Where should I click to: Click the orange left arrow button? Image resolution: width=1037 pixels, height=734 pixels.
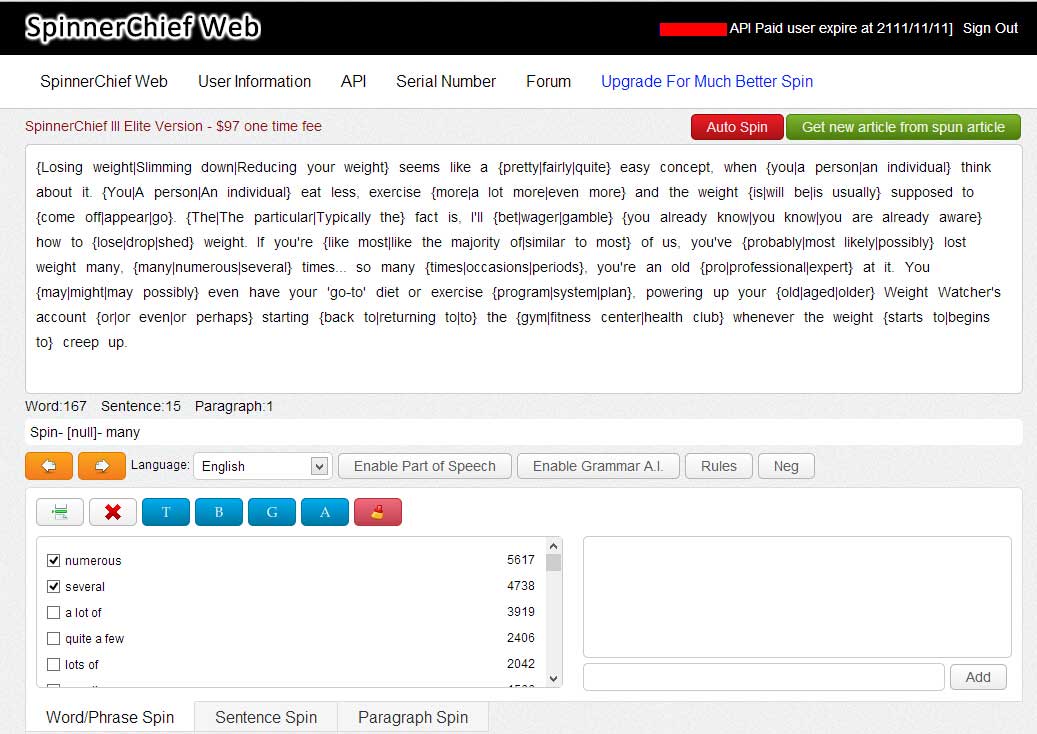[48, 466]
